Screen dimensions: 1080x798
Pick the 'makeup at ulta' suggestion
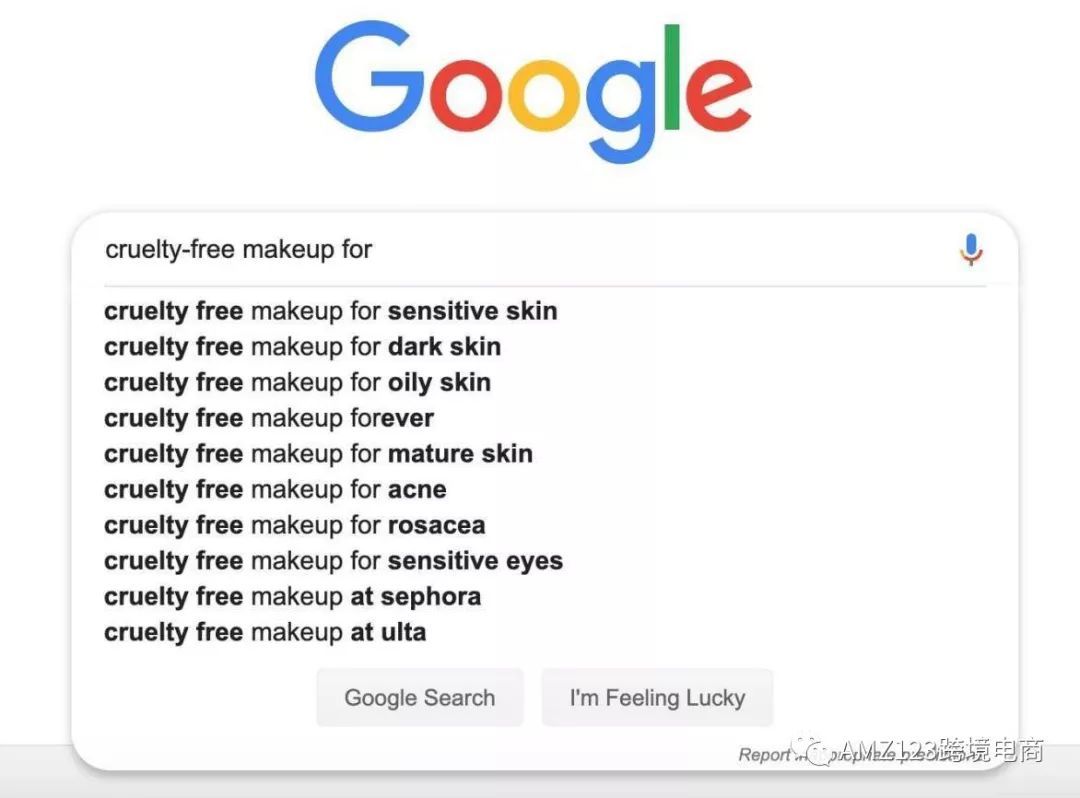pos(265,632)
